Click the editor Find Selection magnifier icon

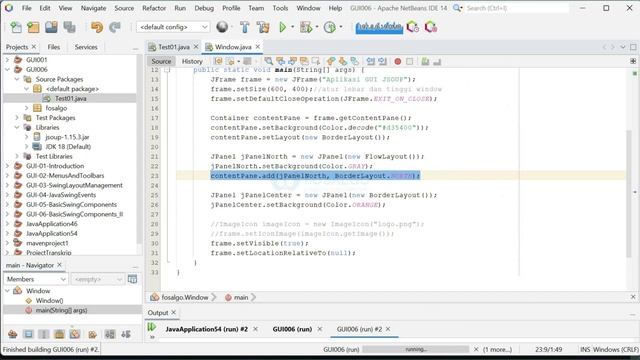[268, 61]
